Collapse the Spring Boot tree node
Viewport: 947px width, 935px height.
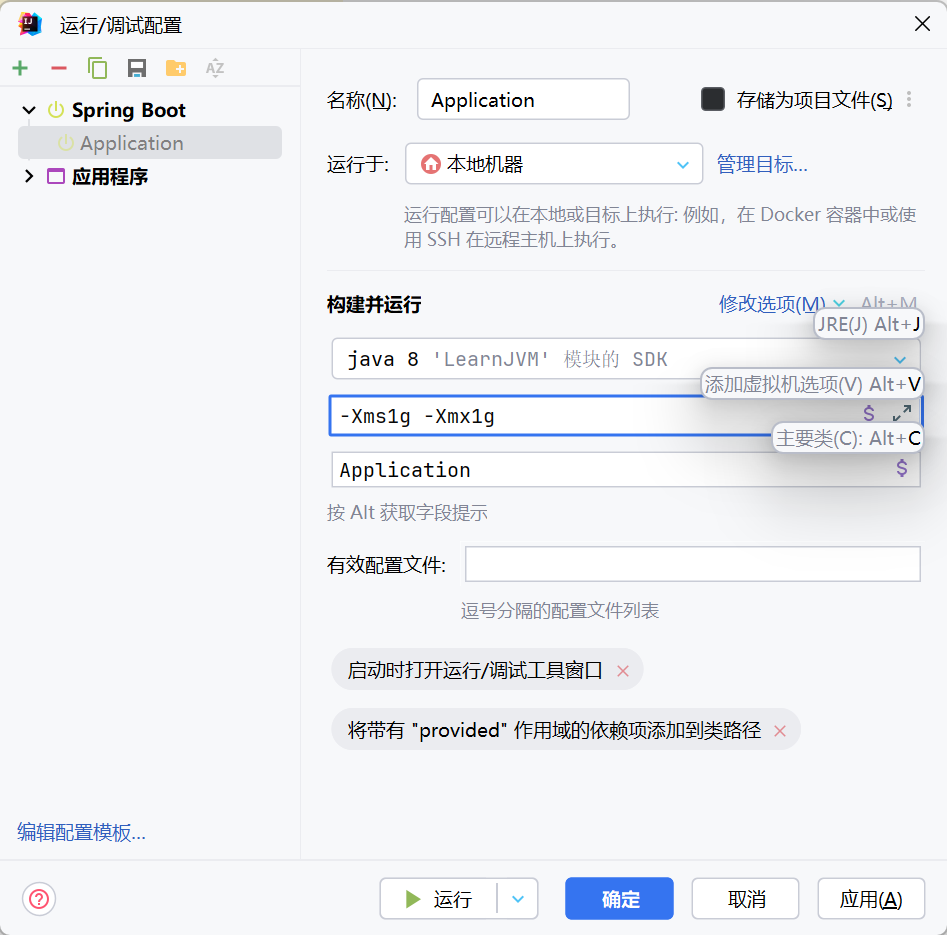tap(29, 110)
